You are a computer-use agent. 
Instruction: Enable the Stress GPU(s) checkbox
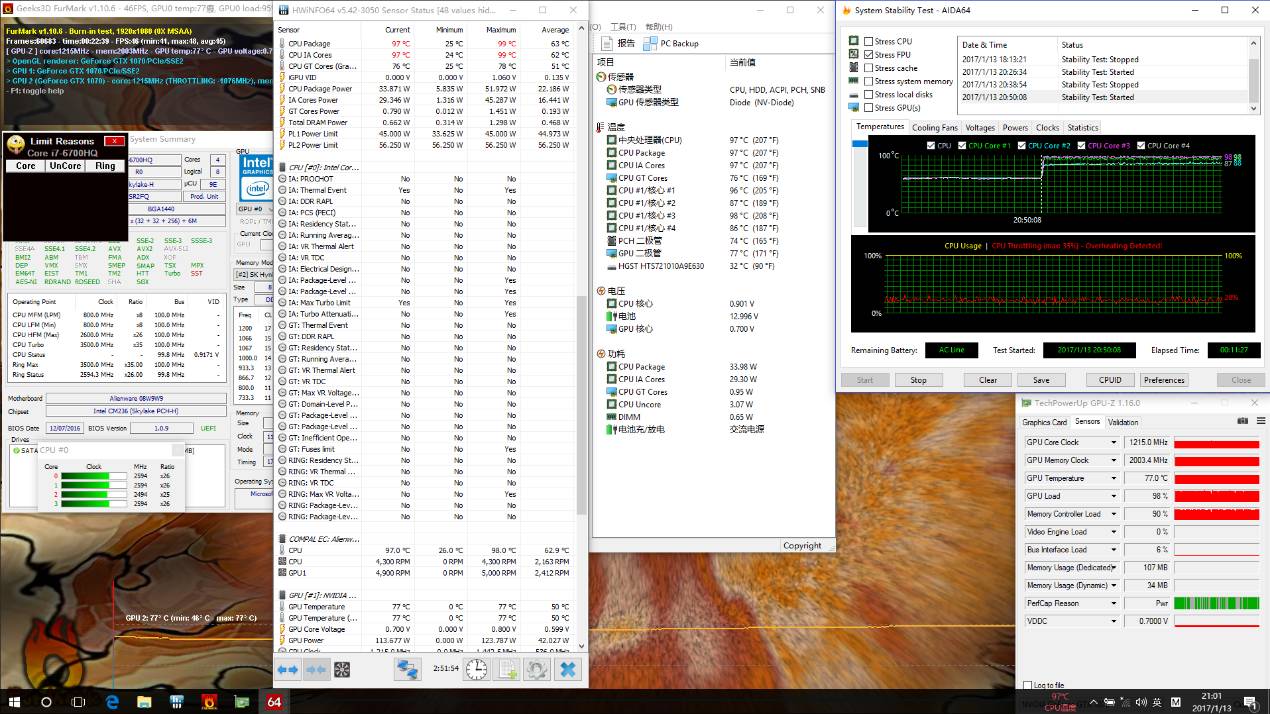click(868, 106)
